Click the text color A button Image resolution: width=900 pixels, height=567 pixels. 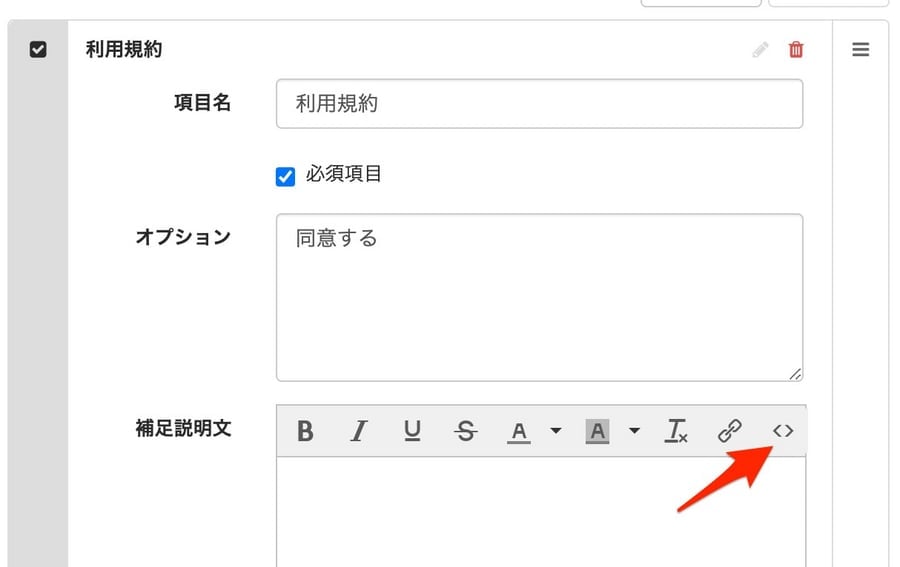pos(518,431)
